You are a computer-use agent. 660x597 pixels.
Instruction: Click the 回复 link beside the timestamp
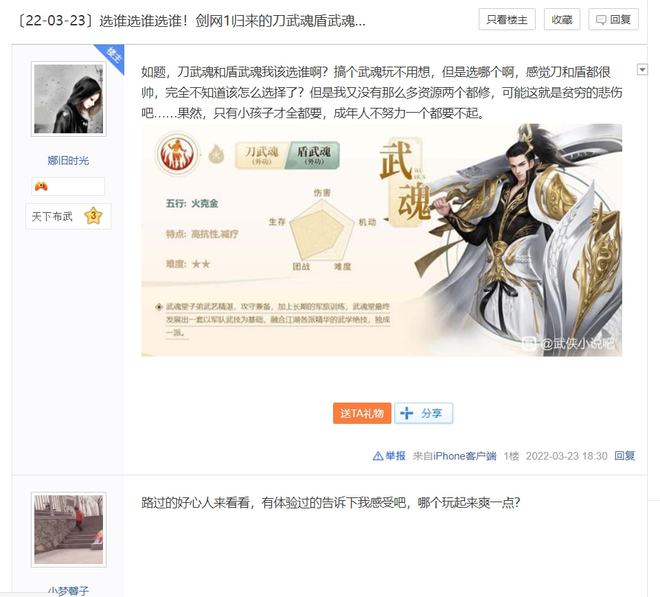pos(625,456)
